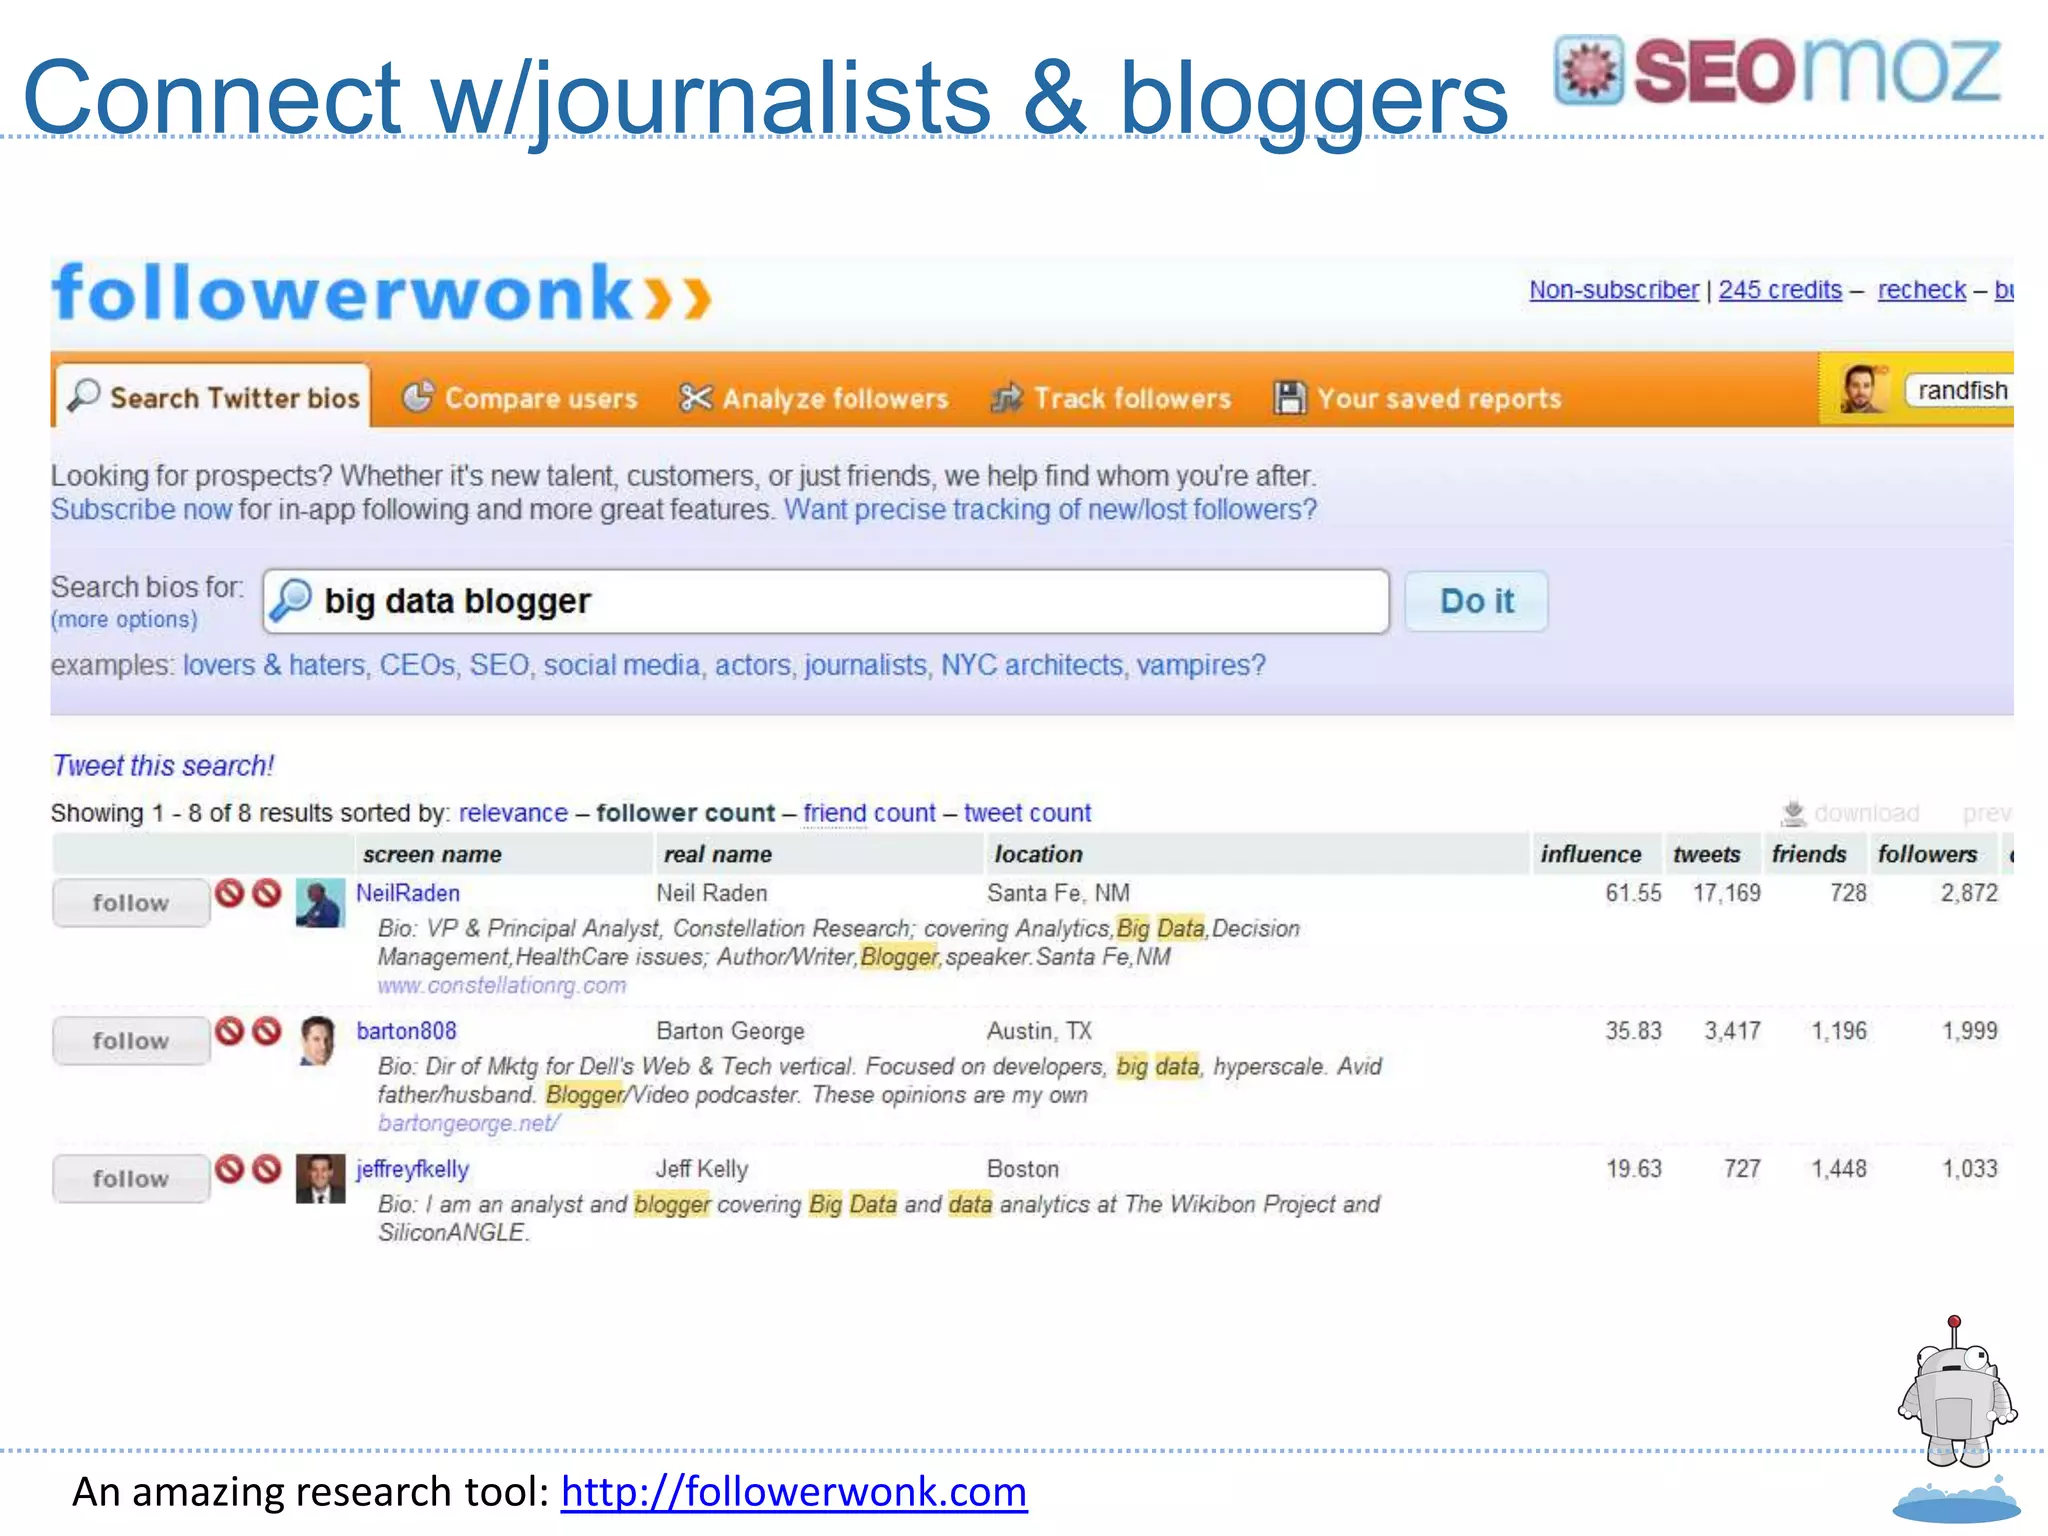Click Tweet this search link

(x=162, y=766)
